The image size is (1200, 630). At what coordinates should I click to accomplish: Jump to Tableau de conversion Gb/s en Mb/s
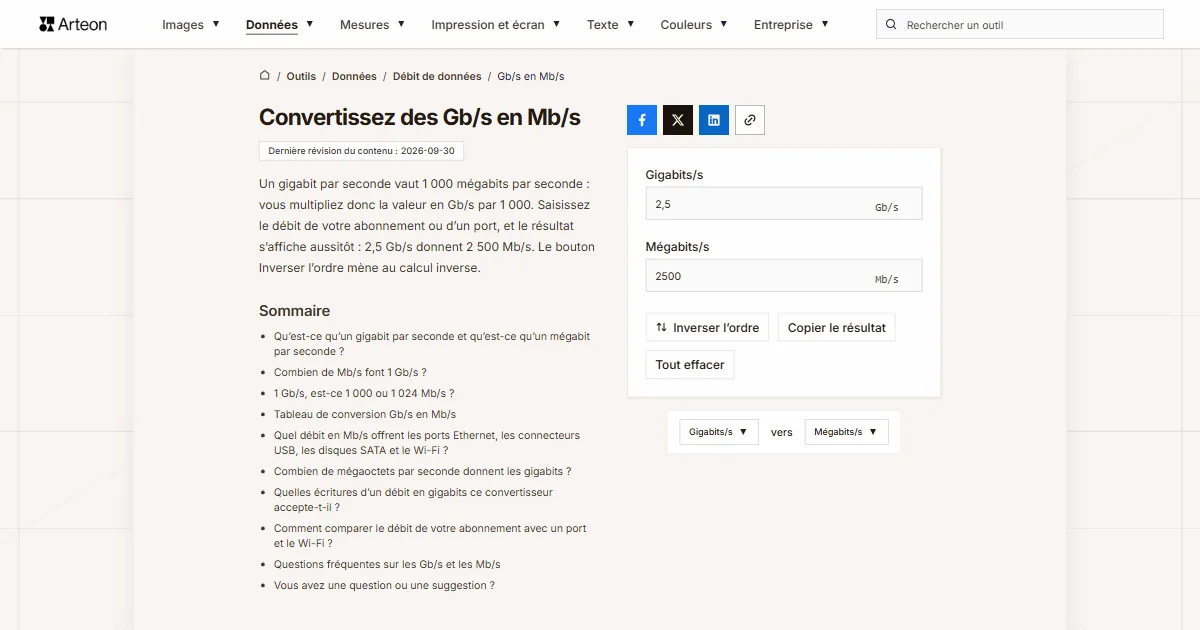point(365,414)
